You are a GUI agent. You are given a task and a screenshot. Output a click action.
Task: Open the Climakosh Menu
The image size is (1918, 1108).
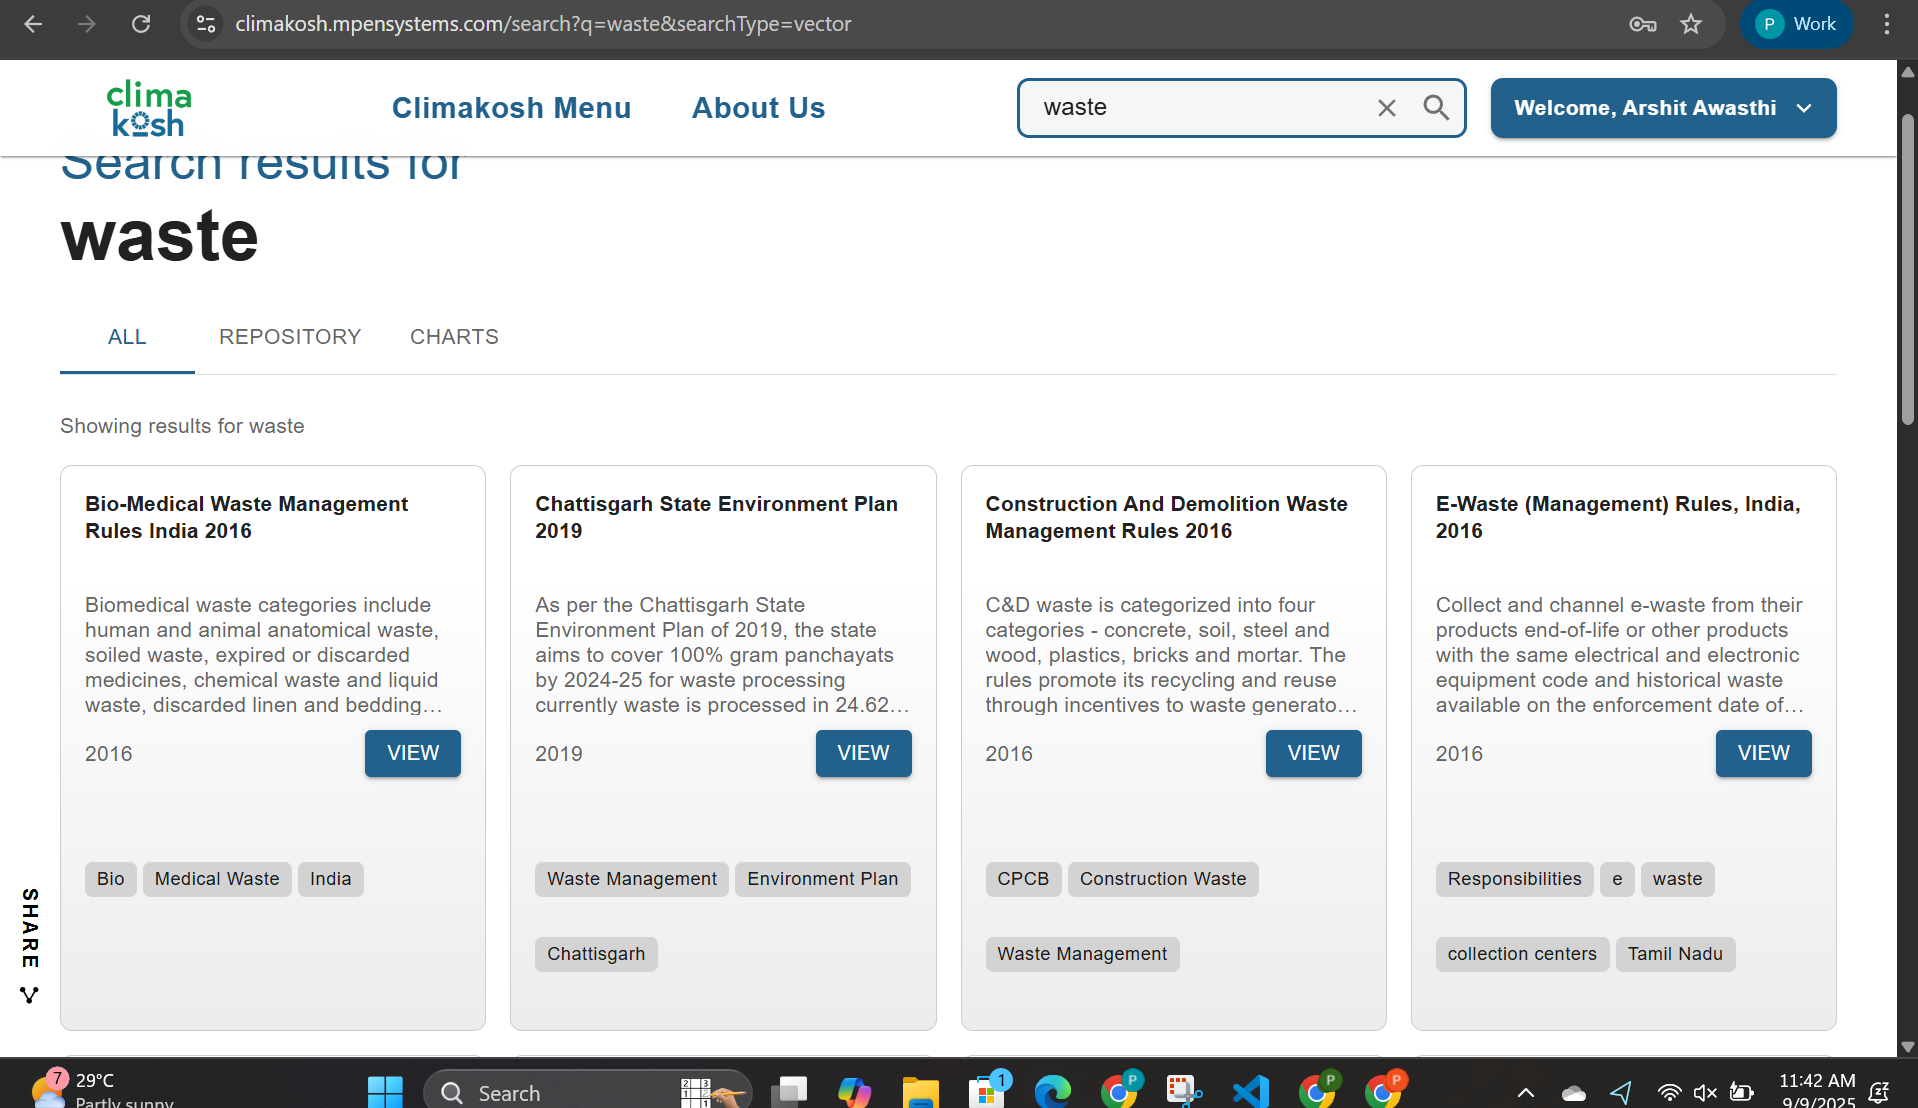point(511,108)
